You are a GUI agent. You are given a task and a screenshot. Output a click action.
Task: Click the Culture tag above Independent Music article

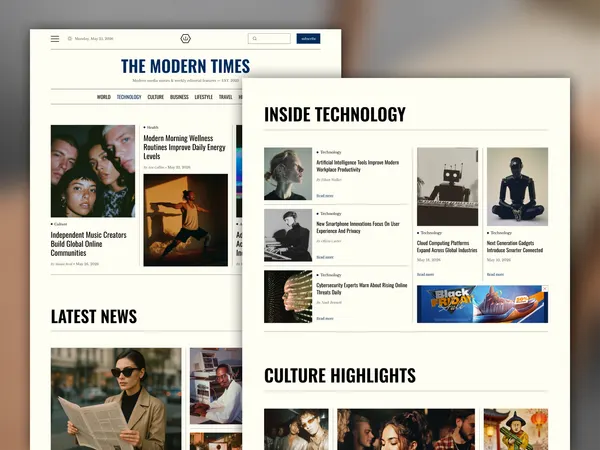click(x=59, y=224)
